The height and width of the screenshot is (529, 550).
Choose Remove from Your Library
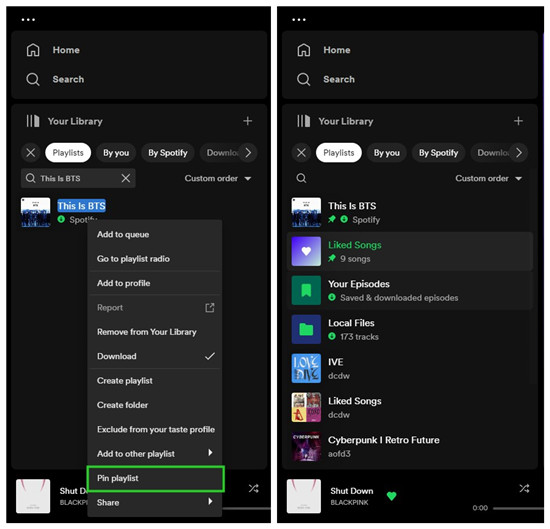(x=155, y=332)
